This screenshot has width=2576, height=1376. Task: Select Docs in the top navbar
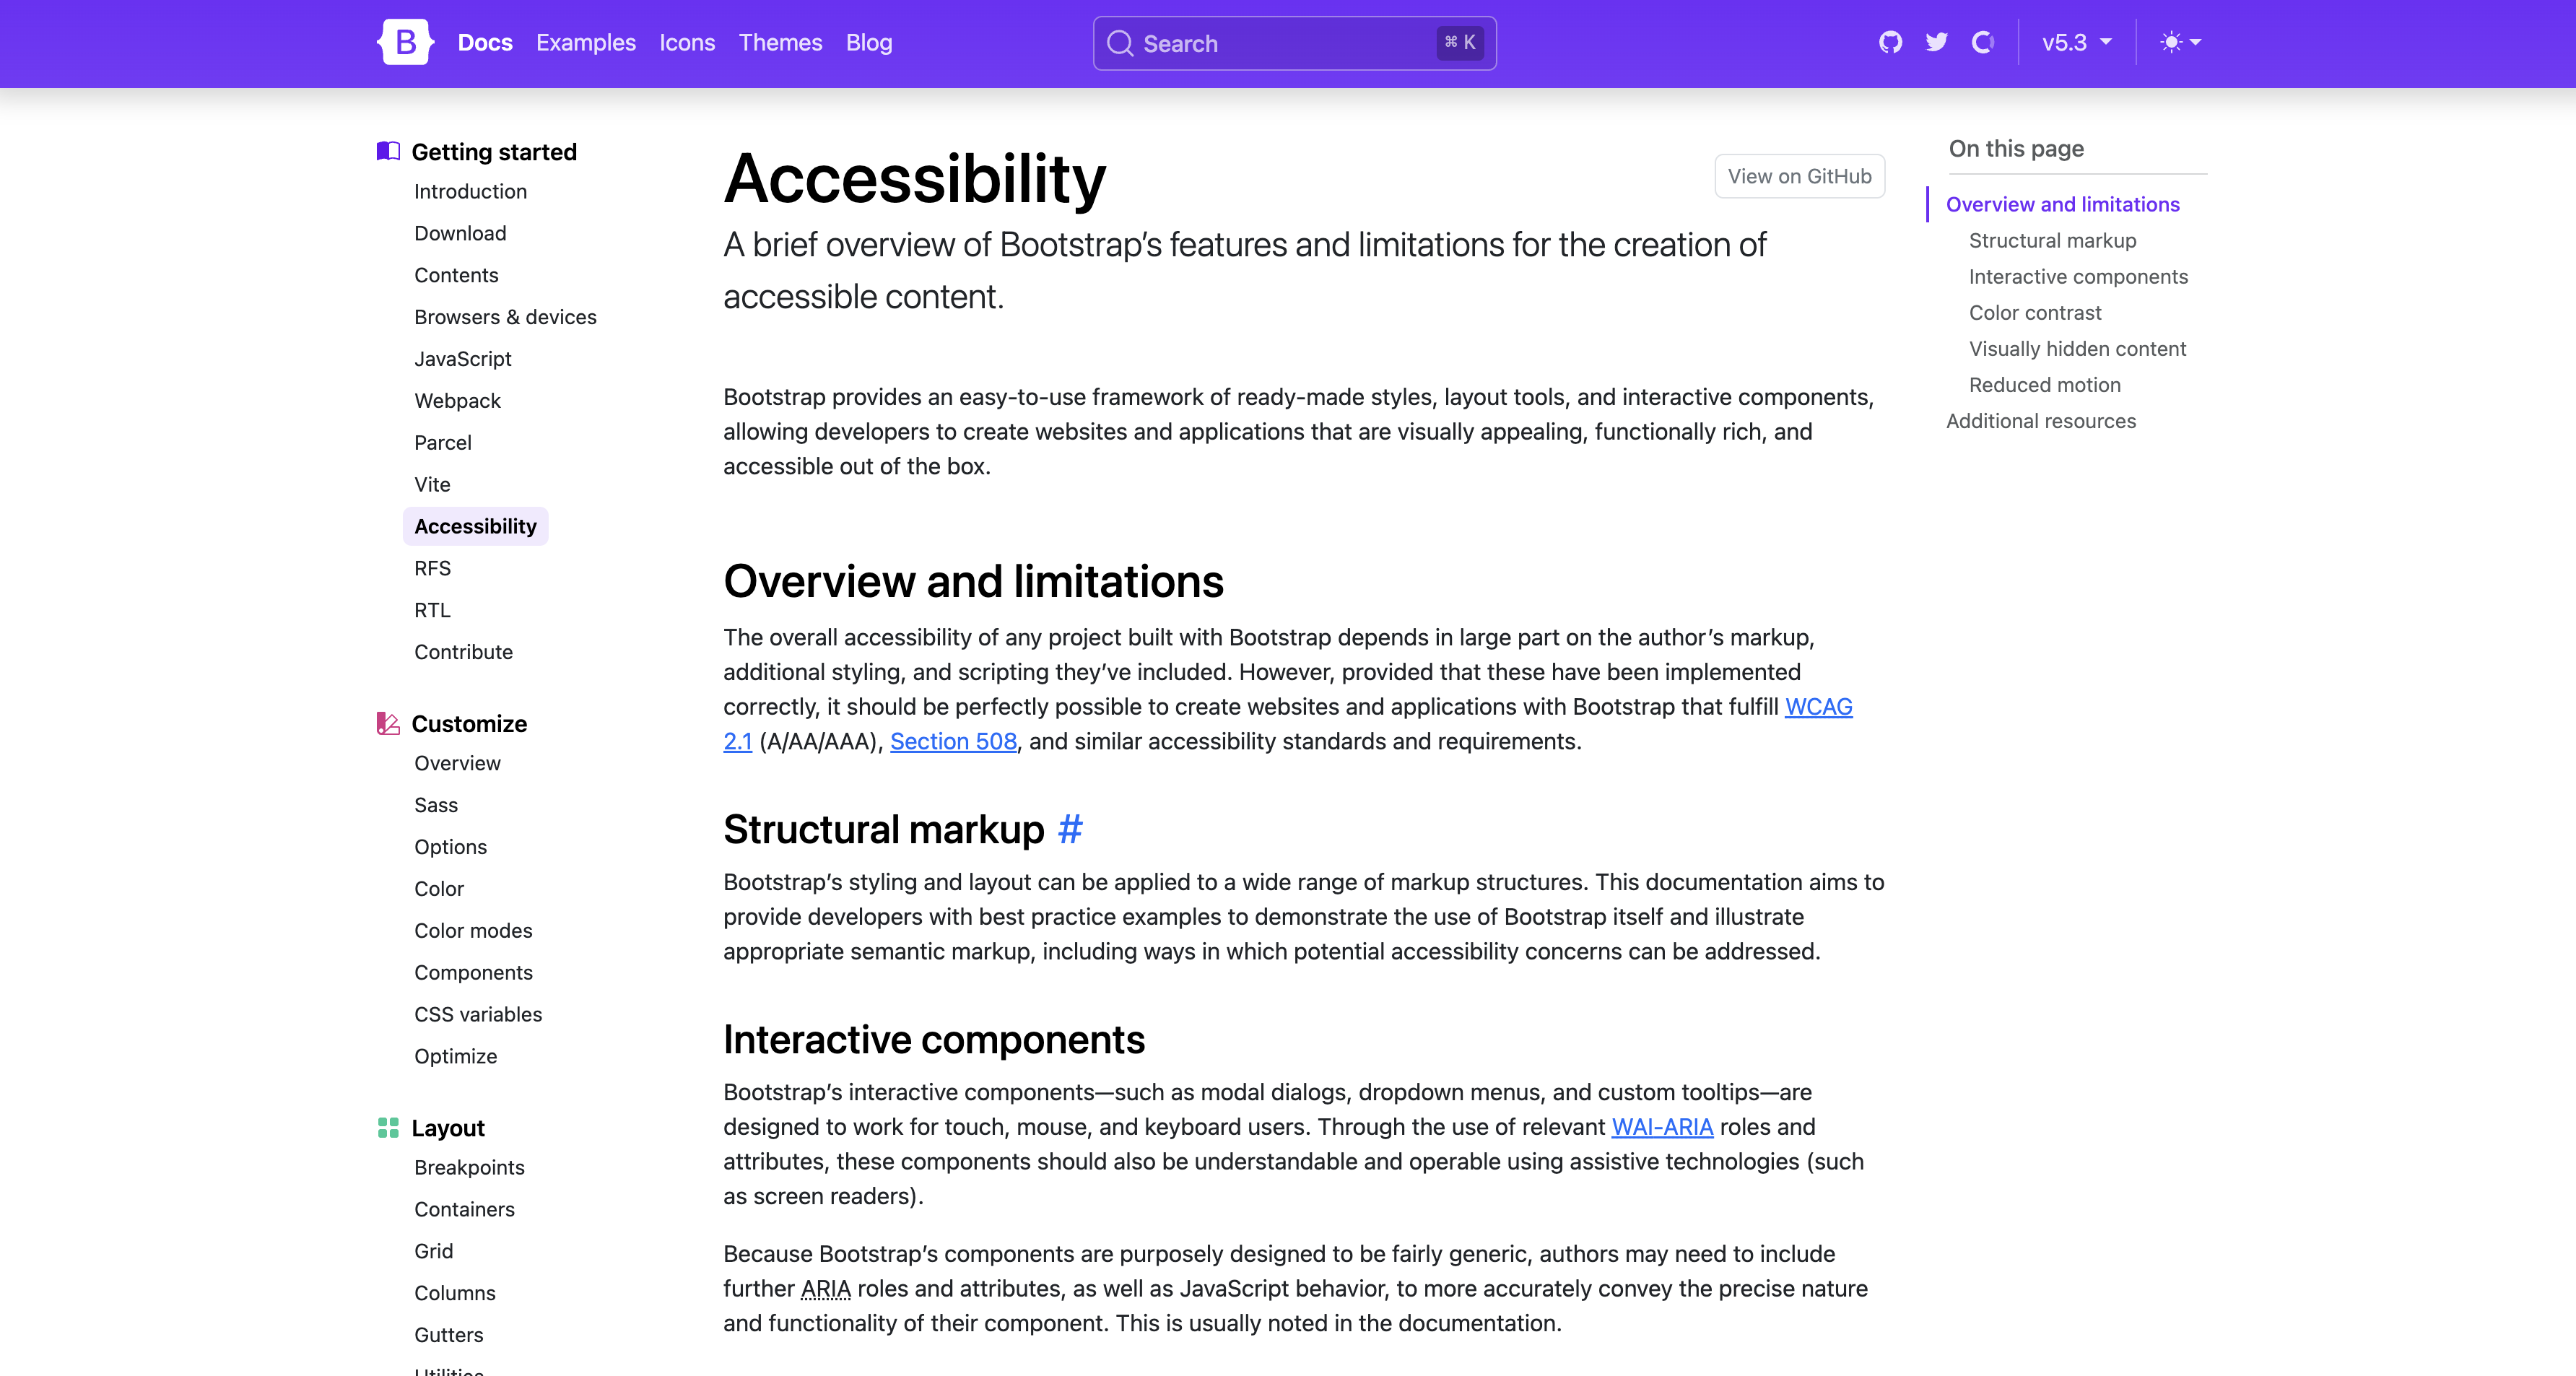[x=485, y=42]
